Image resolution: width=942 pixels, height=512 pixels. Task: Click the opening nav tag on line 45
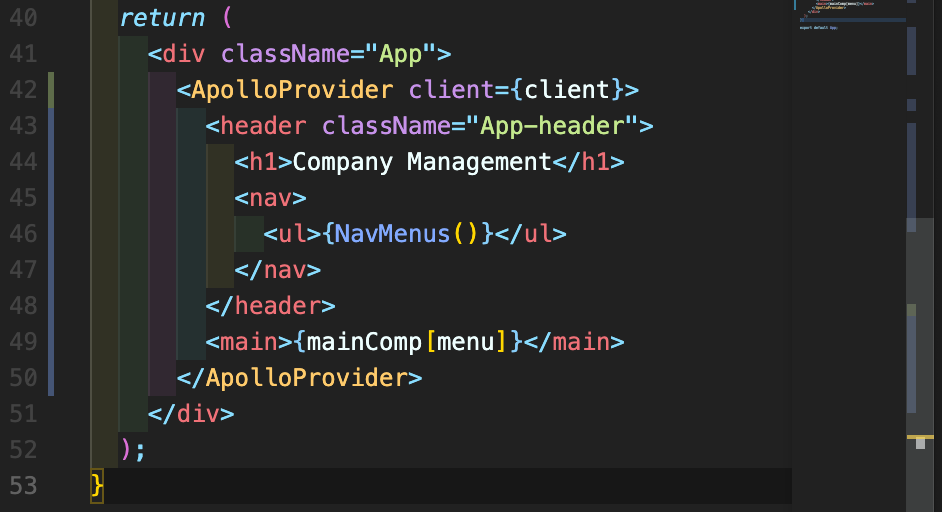click(x=270, y=198)
